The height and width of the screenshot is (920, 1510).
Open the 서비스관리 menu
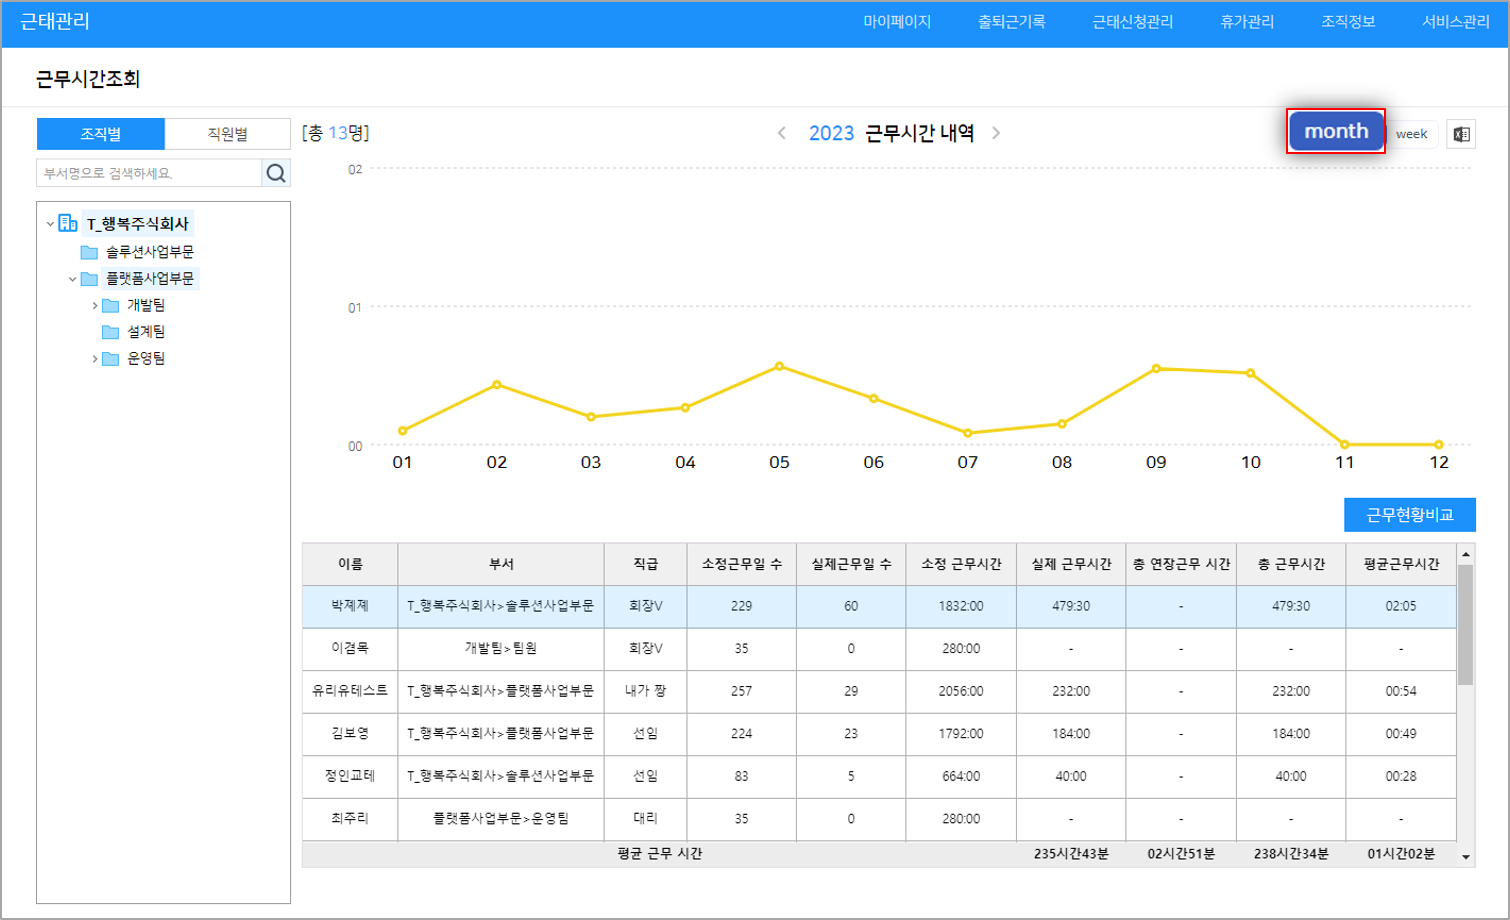pyautogui.click(x=1456, y=21)
